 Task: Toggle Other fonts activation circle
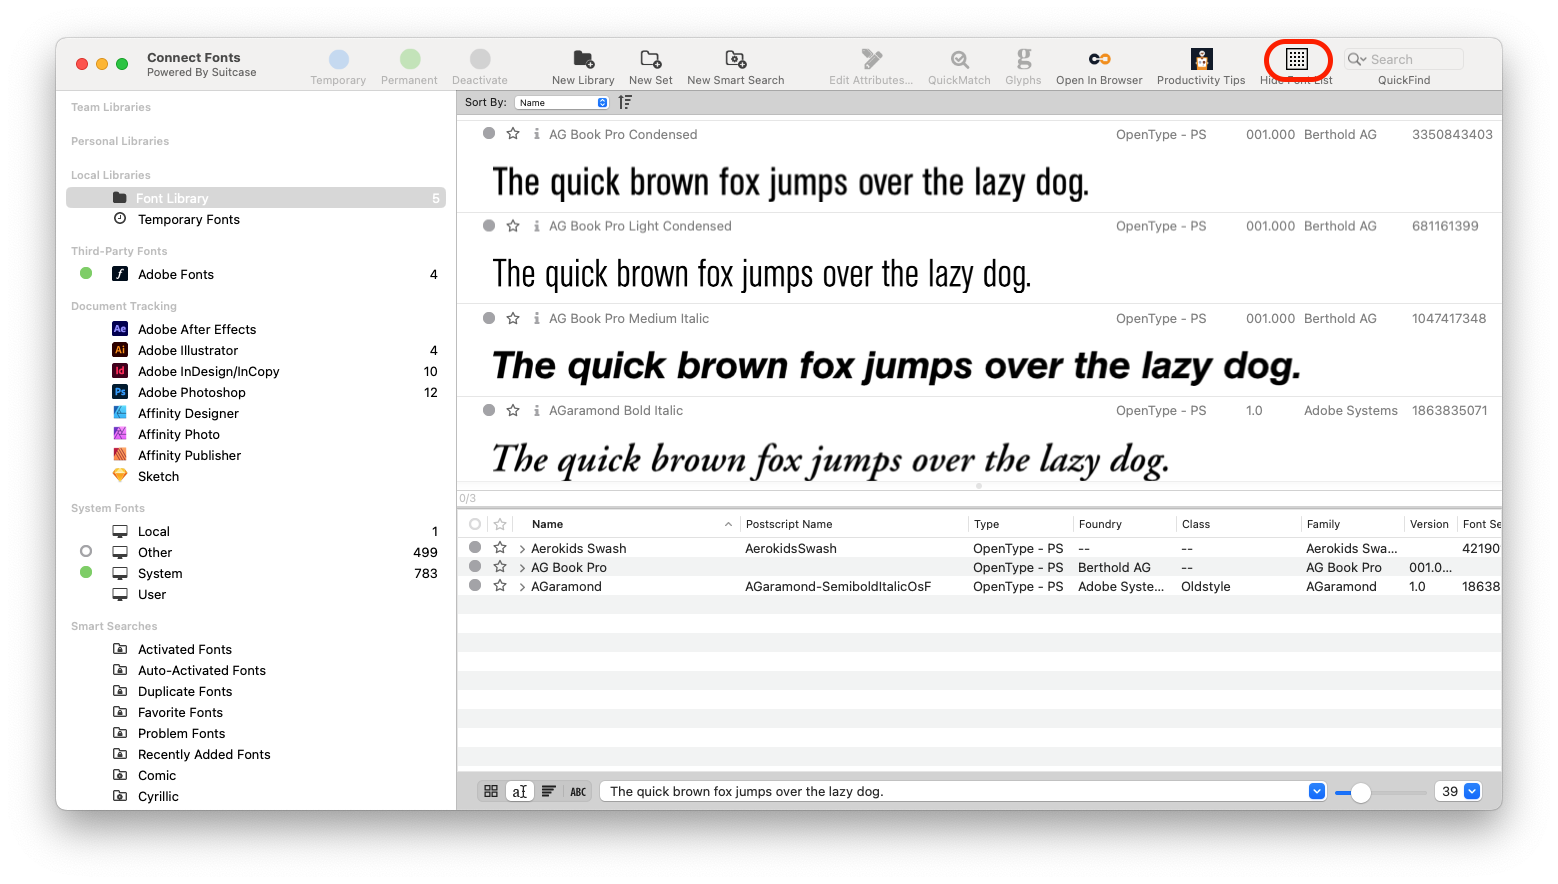(x=86, y=551)
